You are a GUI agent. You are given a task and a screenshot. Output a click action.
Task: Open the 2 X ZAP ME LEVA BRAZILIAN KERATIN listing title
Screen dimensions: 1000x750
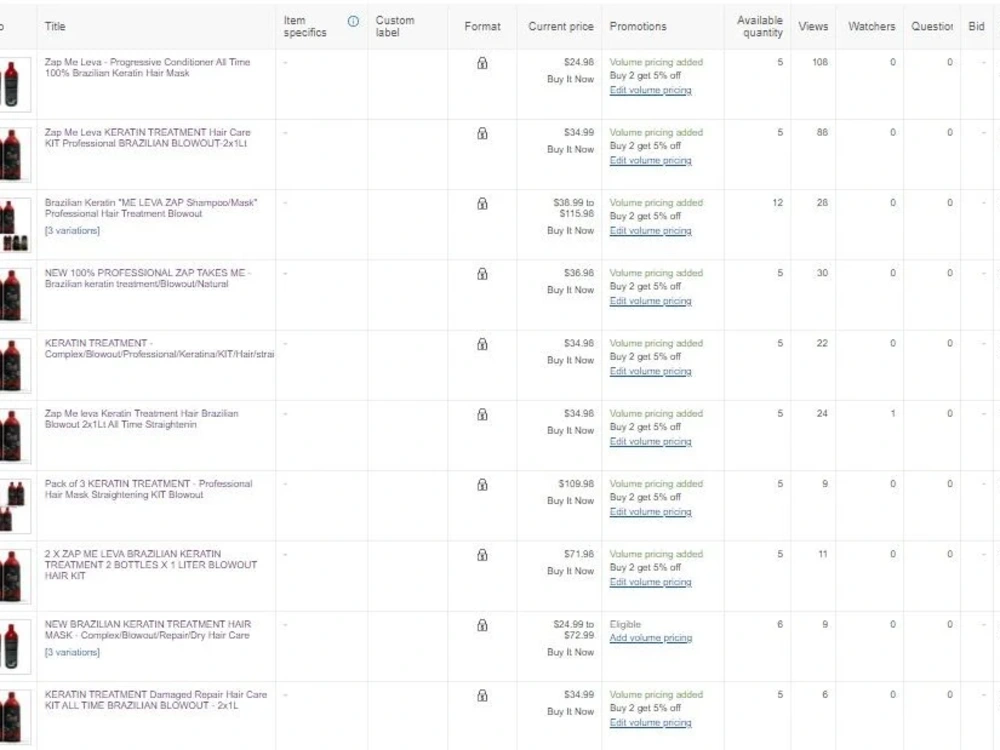(x=151, y=564)
